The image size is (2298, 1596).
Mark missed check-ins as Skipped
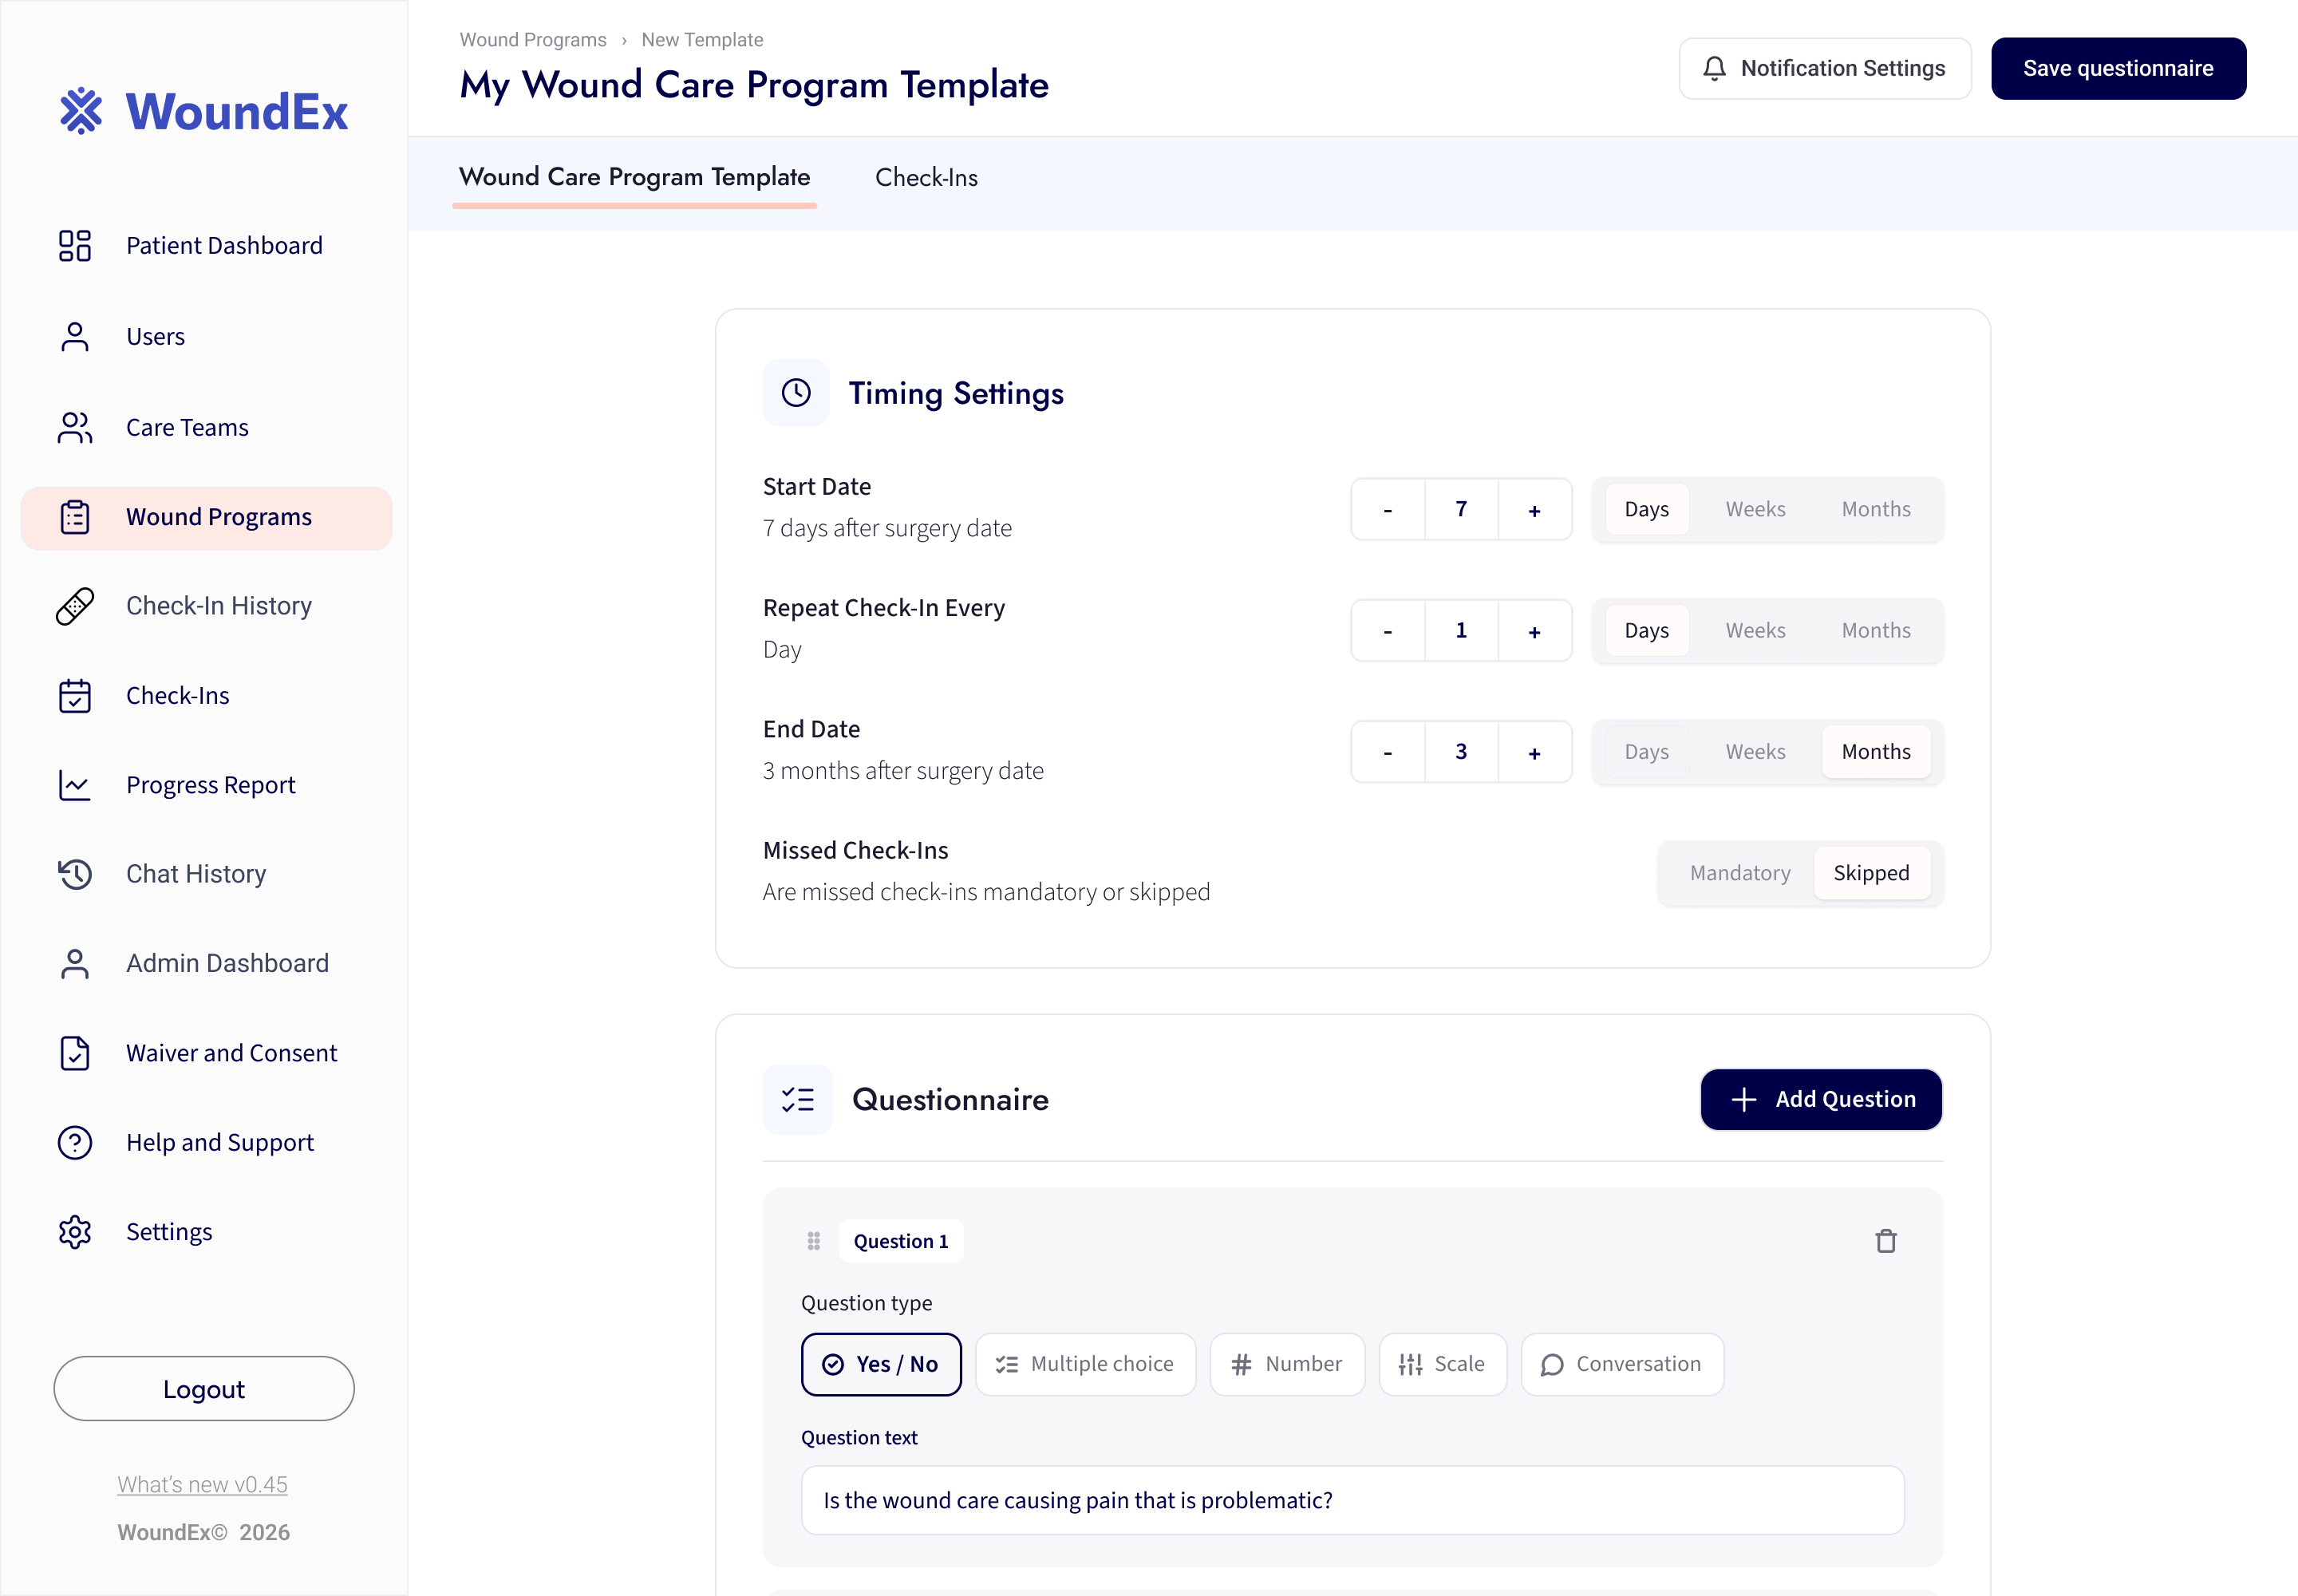pos(1871,873)
